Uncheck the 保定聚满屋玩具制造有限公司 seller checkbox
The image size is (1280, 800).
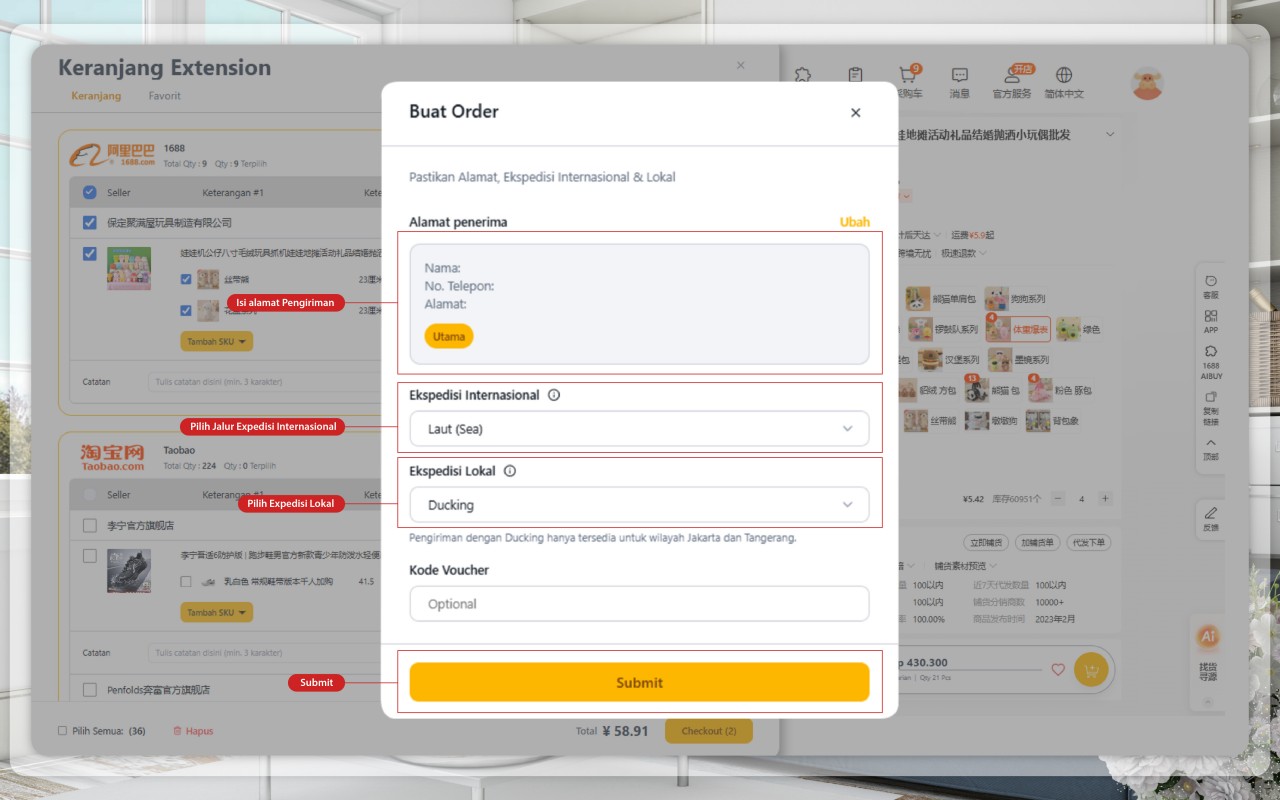tap(90, 222)
